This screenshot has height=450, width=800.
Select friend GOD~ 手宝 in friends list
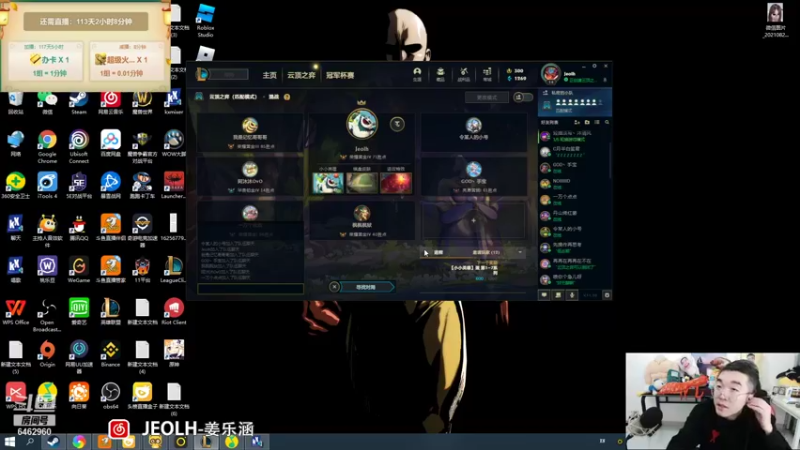[573, 168]
